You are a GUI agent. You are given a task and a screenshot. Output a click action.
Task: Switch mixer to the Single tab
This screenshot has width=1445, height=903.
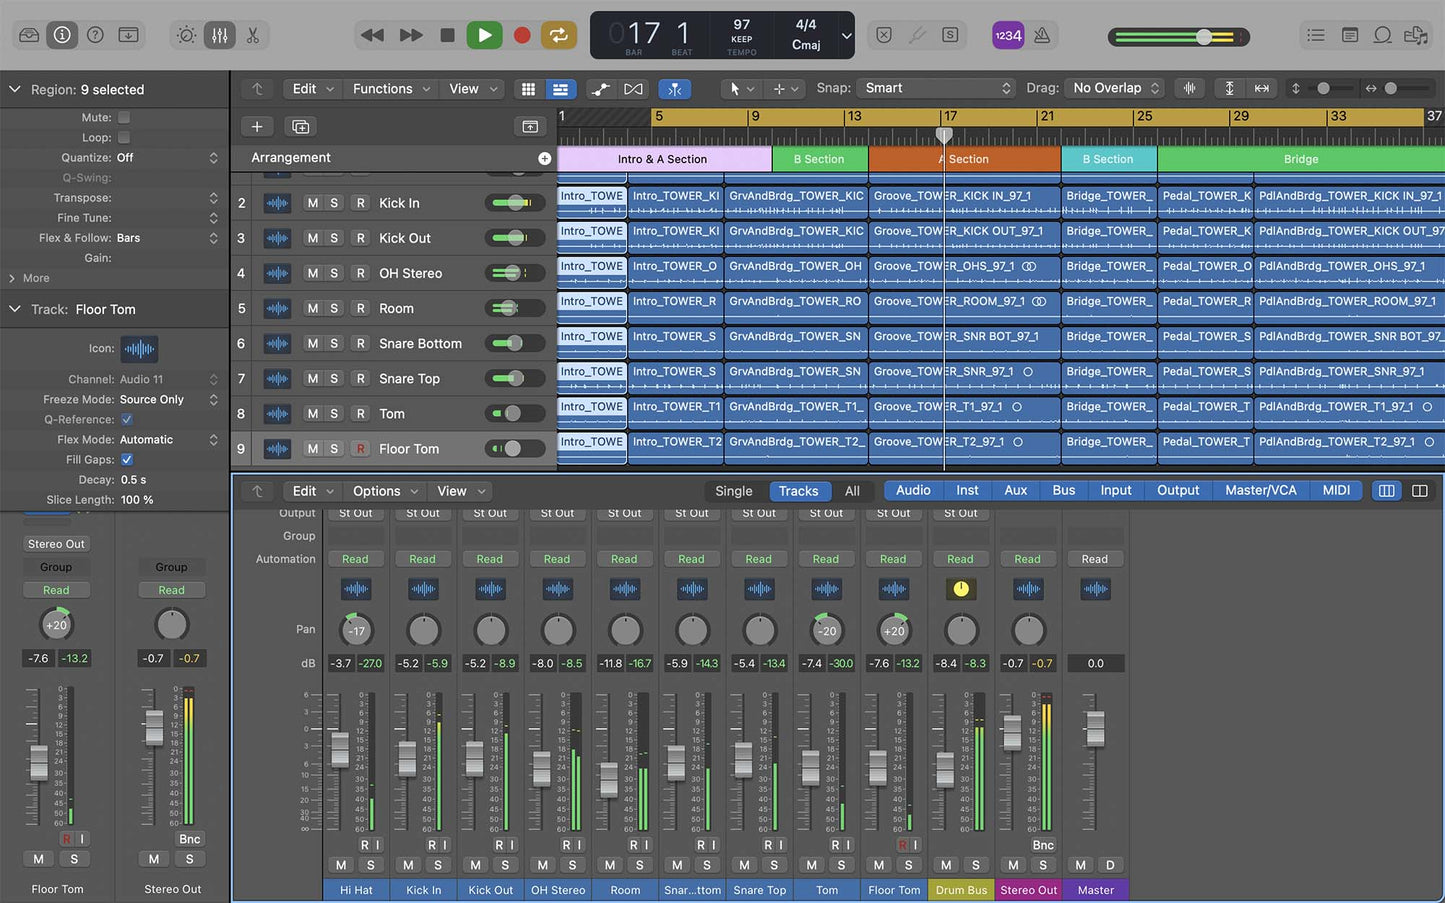(733, 491)
